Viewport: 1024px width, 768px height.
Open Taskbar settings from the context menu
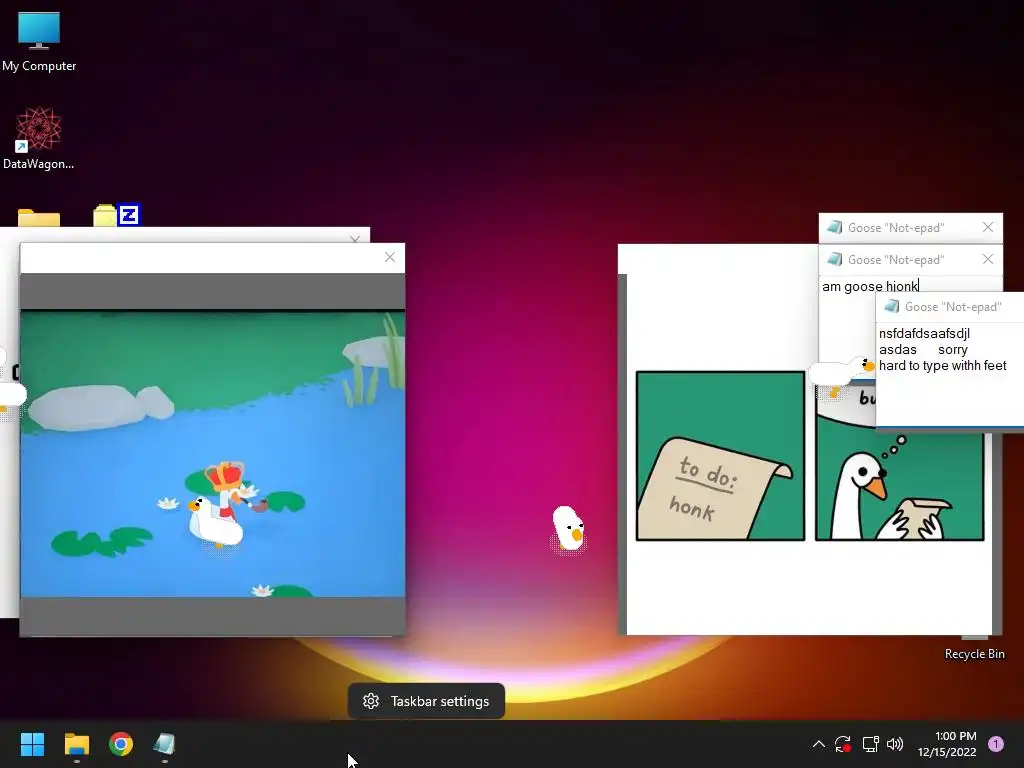pos(426,701)
